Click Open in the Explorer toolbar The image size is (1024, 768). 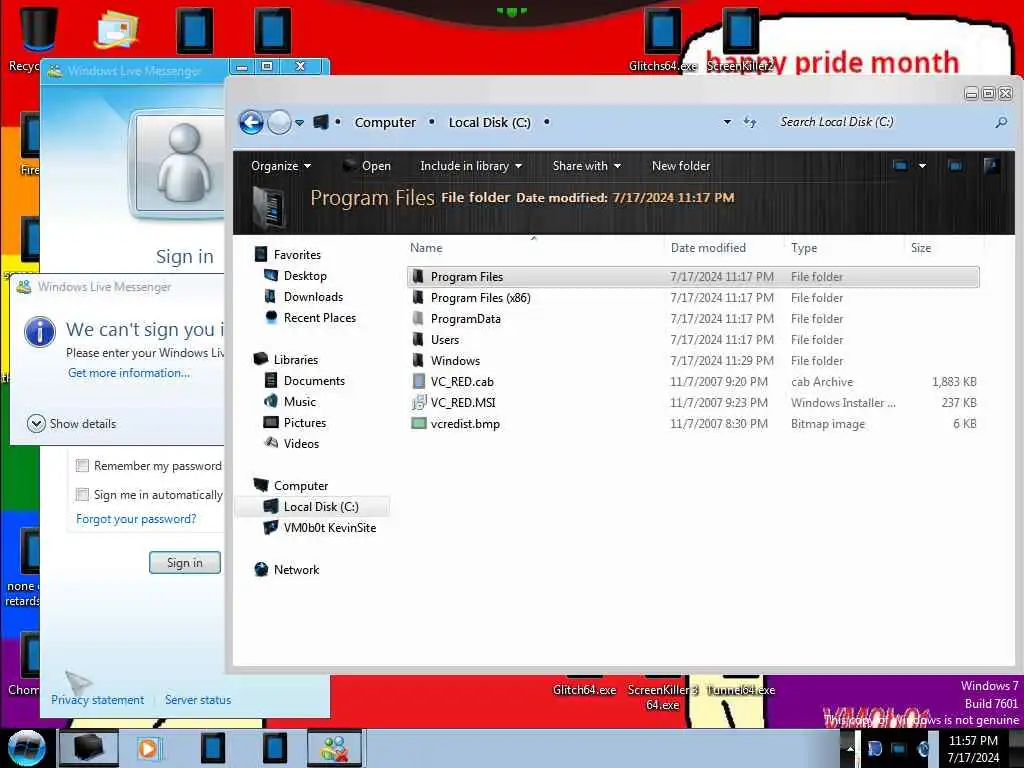367,166
